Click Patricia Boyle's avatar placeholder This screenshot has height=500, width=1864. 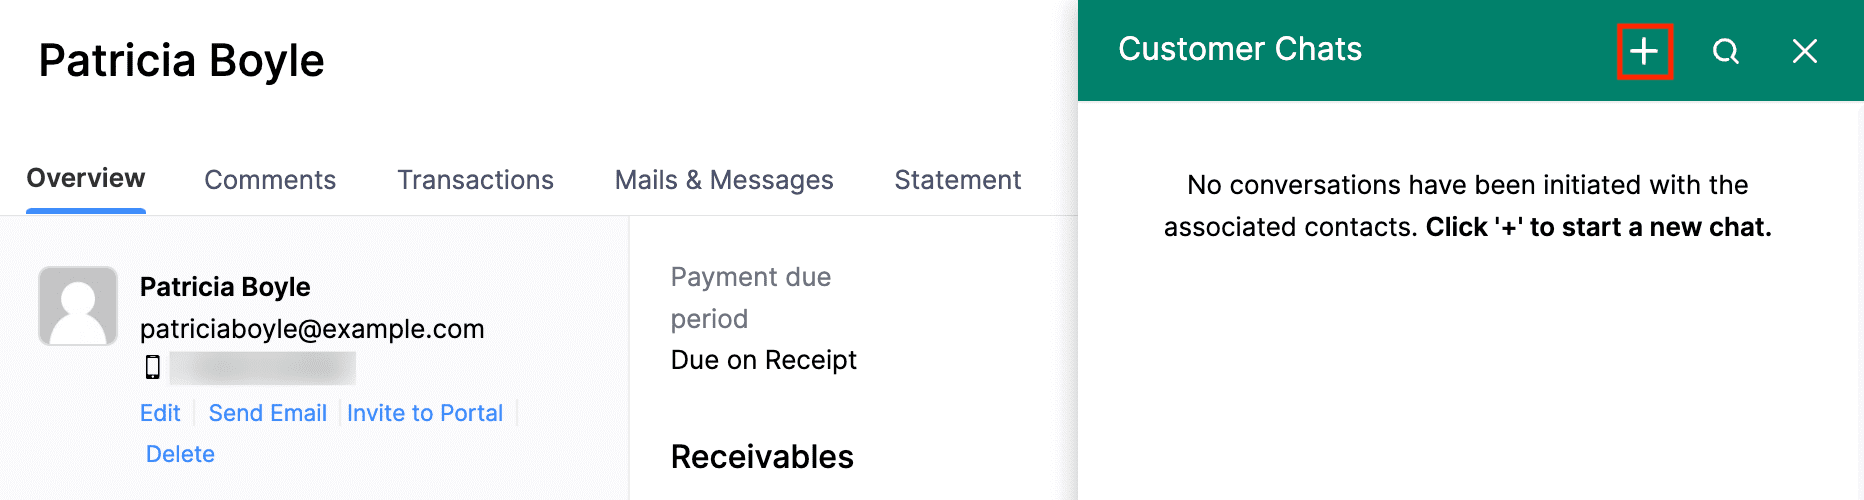78,306
